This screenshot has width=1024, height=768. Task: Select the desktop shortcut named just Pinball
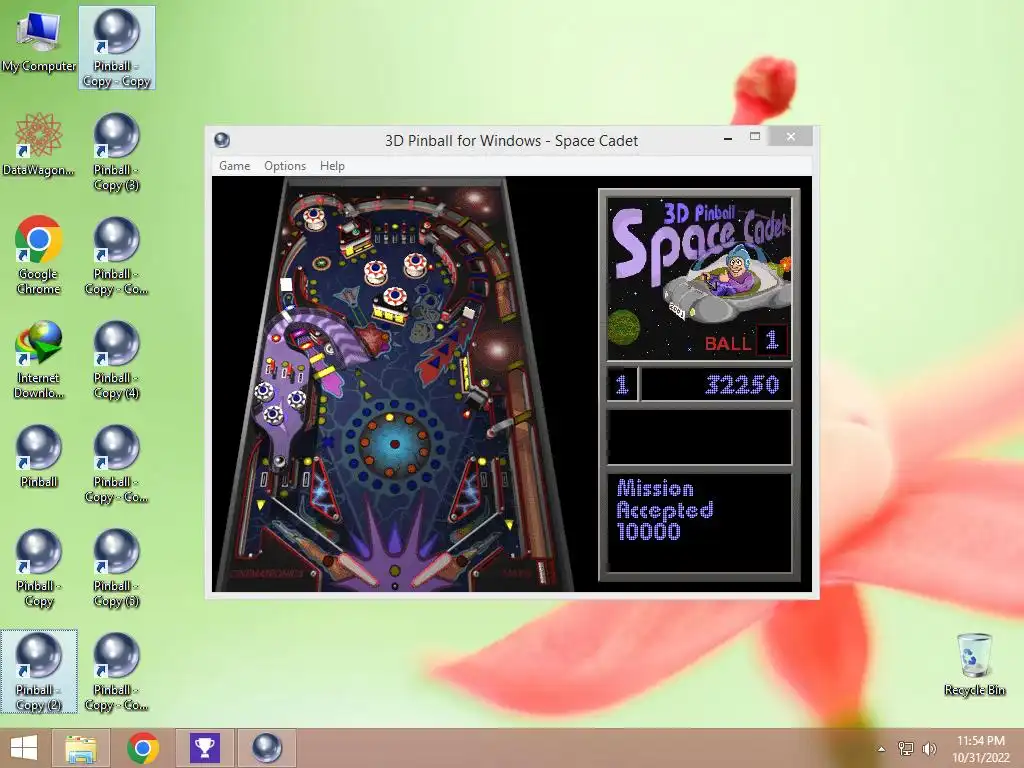click(39, 456)
